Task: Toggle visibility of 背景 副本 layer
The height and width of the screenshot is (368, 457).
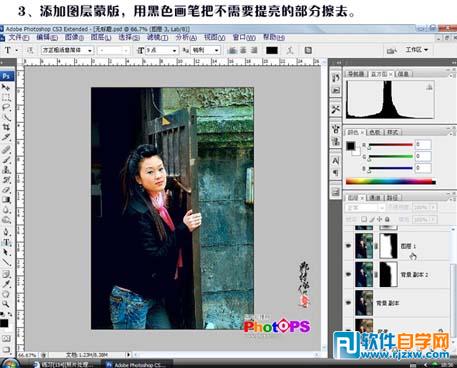Action: (x=349, y=303)
